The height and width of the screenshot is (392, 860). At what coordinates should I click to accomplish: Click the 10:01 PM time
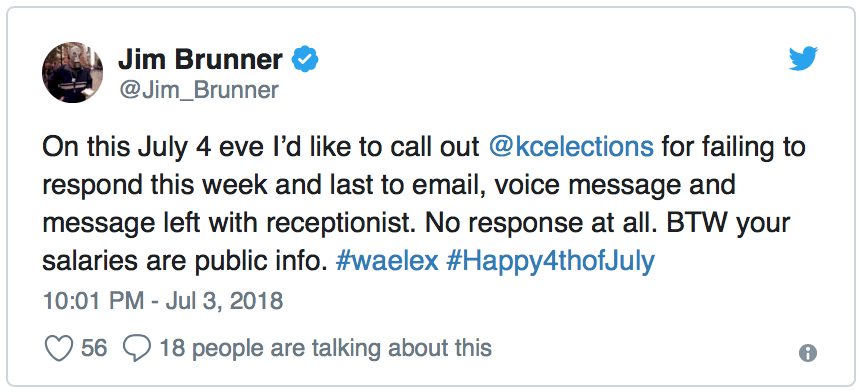[x=93, y=301]
